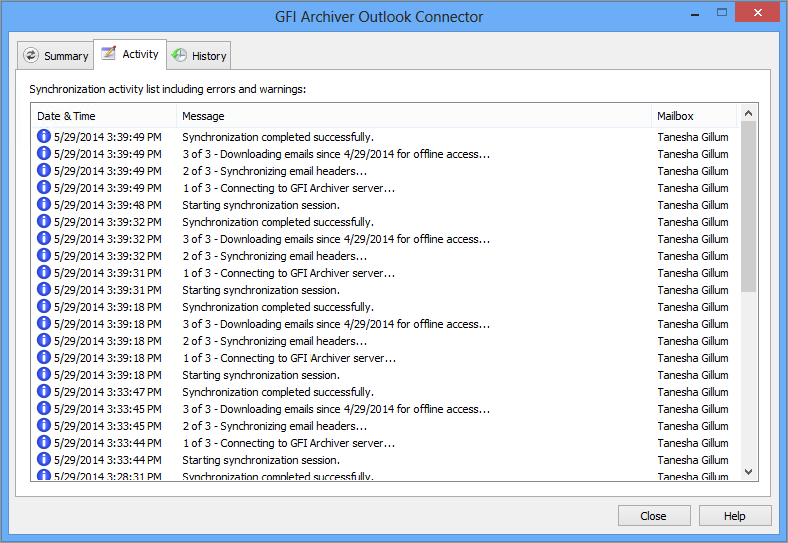Click info icon for 3:33:47 PM Synchronization completed row

click(44, 391)
